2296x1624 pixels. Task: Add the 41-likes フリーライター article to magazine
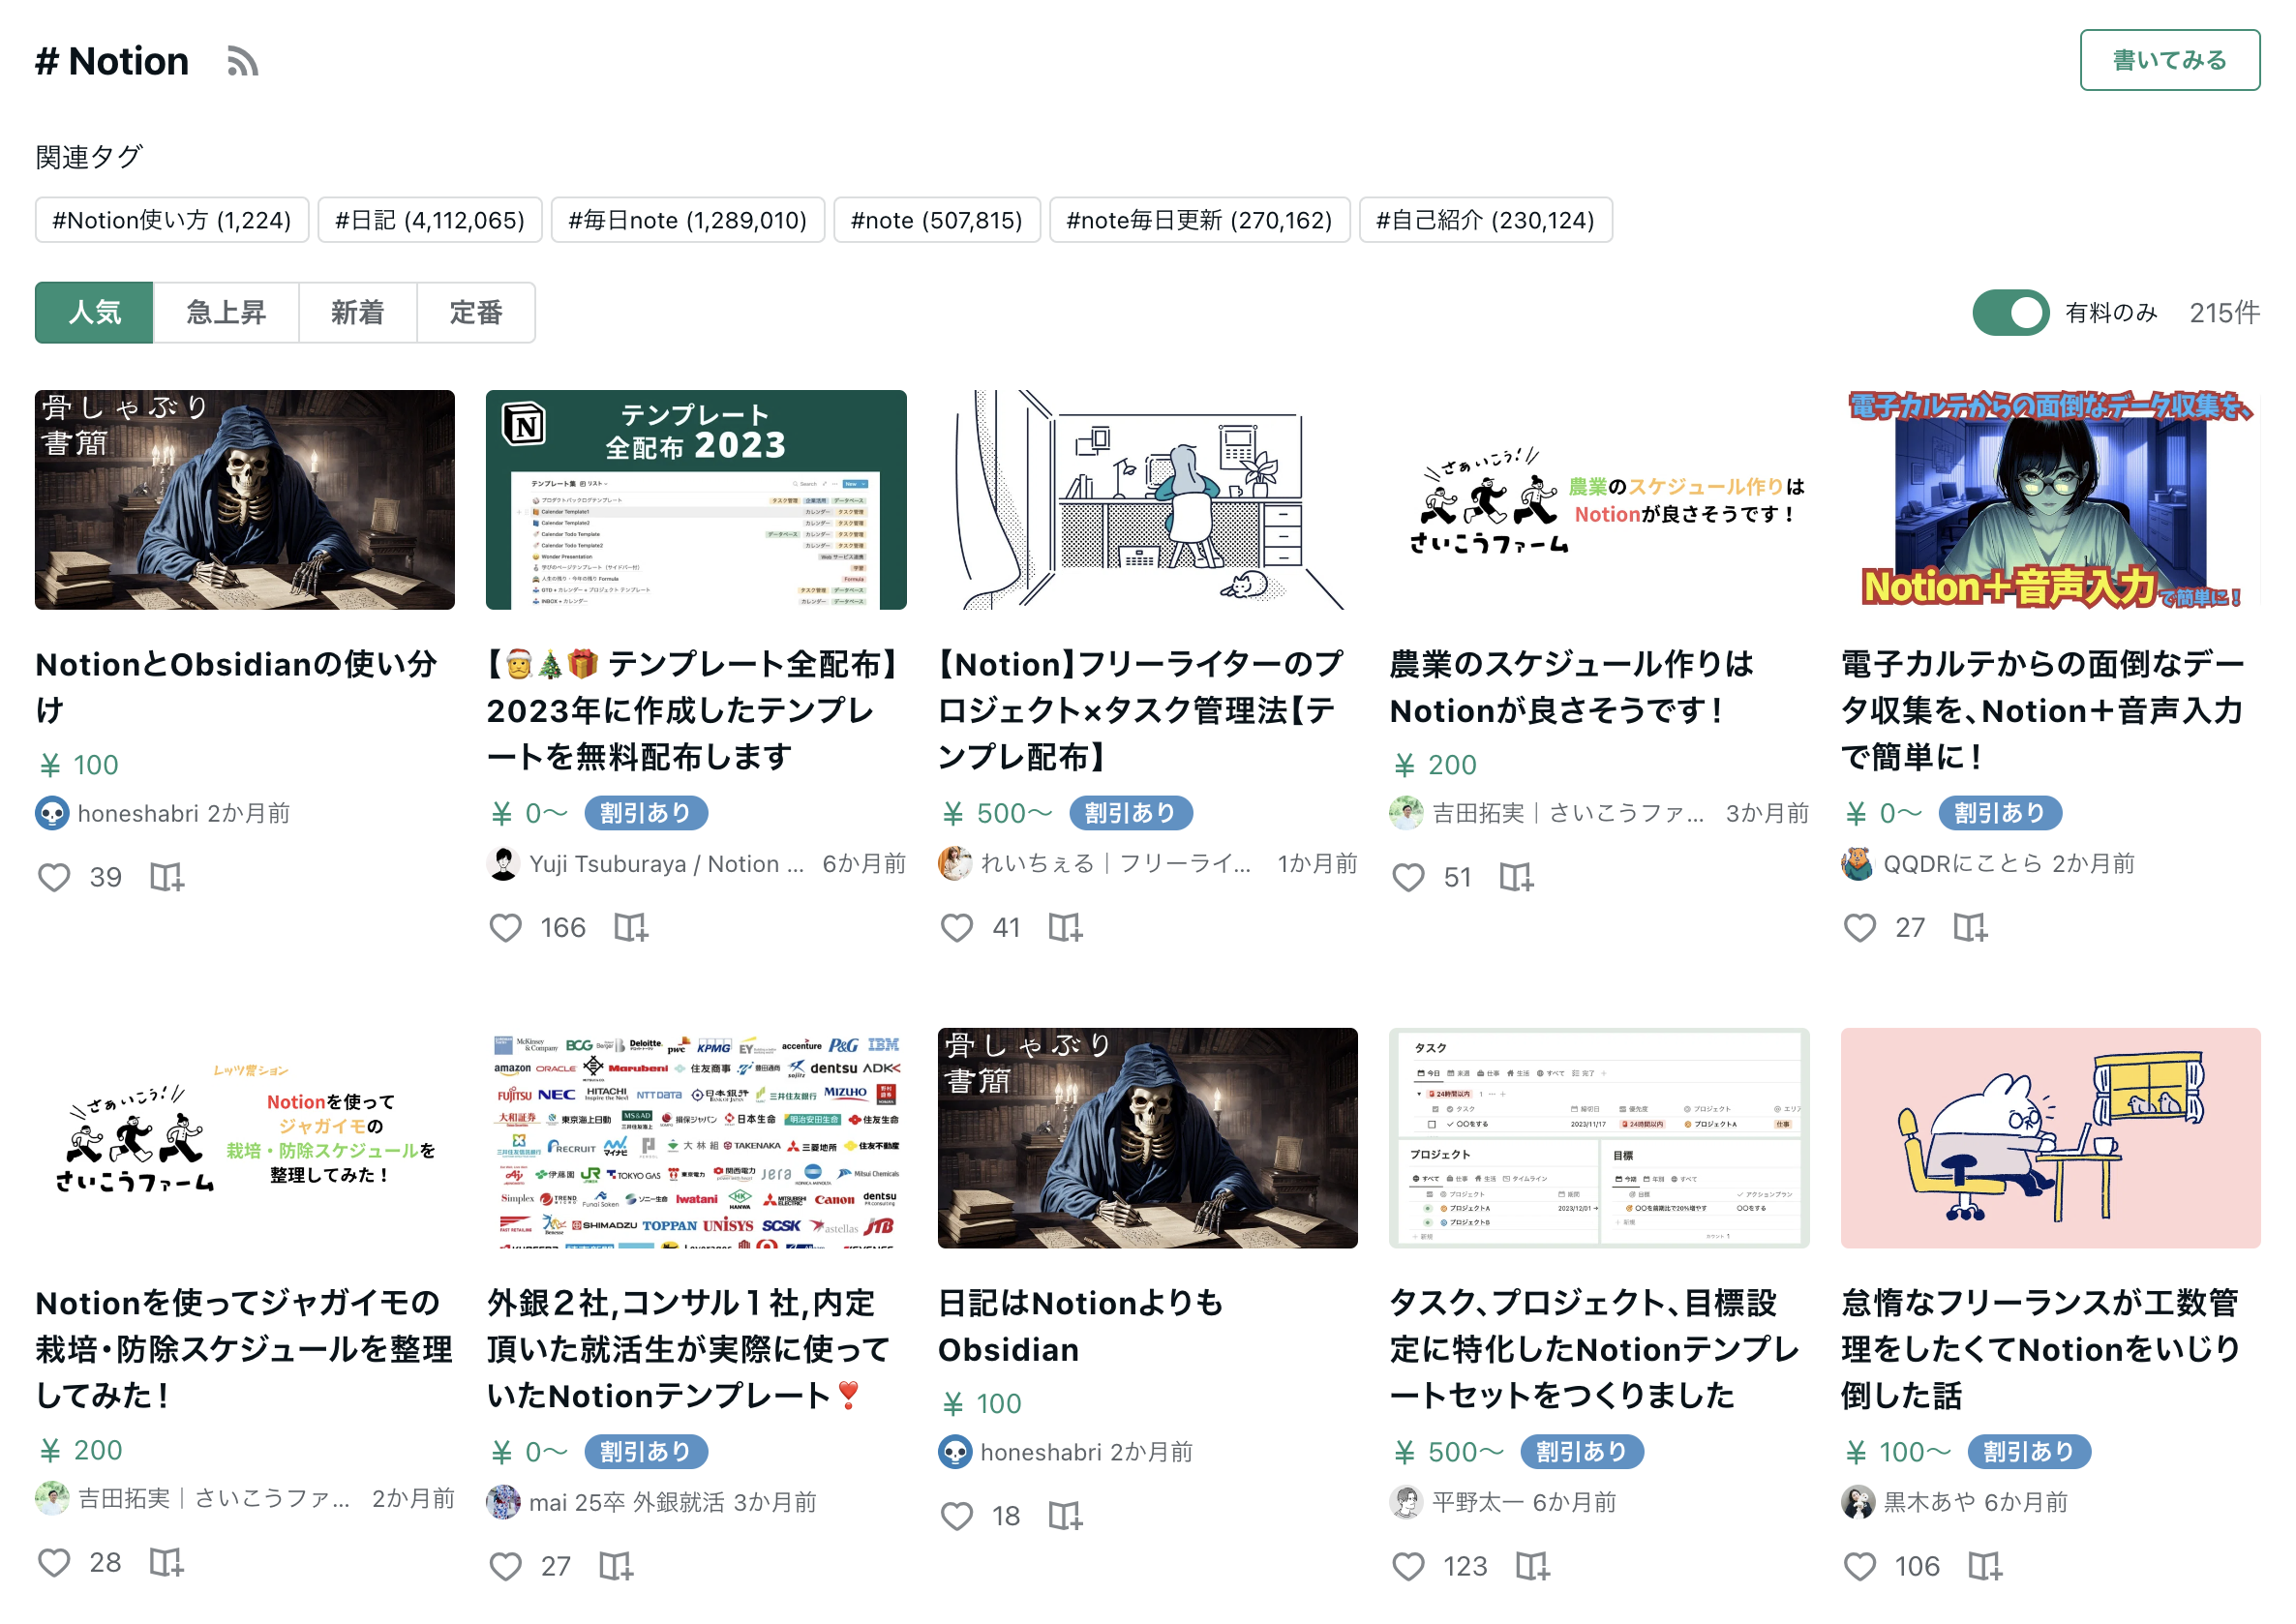pos(1065,927)
